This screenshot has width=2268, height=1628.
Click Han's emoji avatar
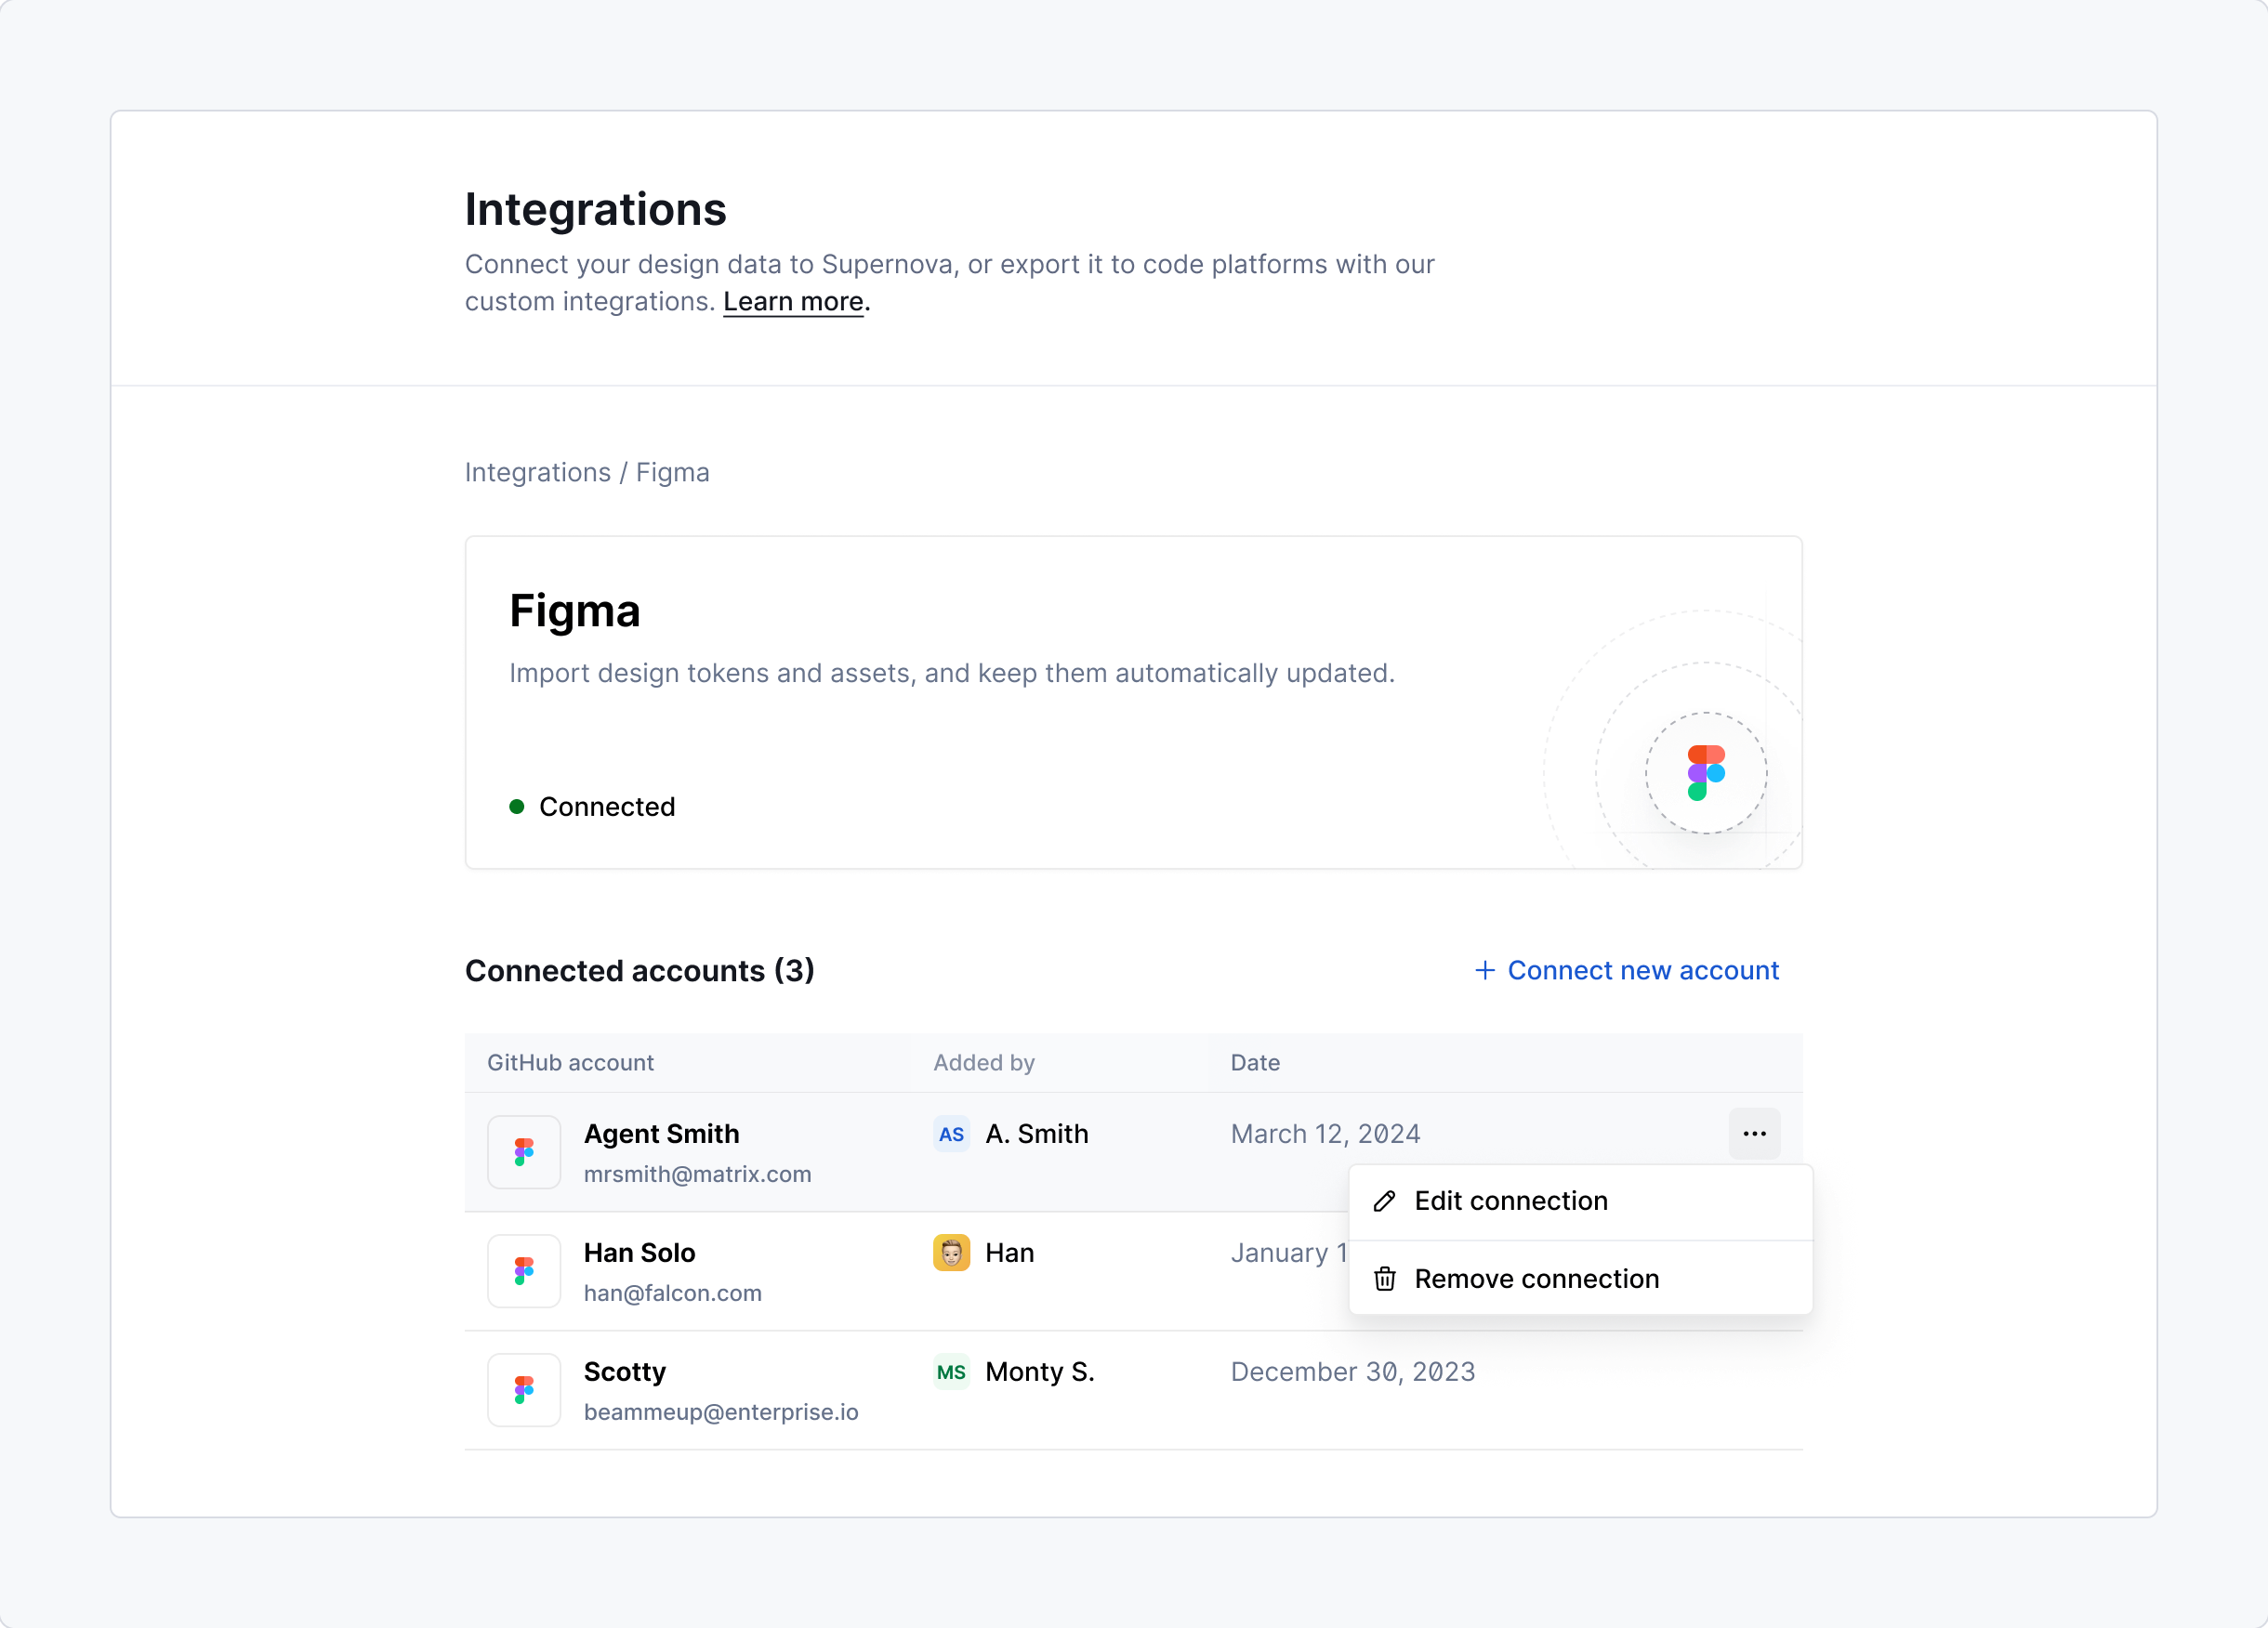[951, 1253]
